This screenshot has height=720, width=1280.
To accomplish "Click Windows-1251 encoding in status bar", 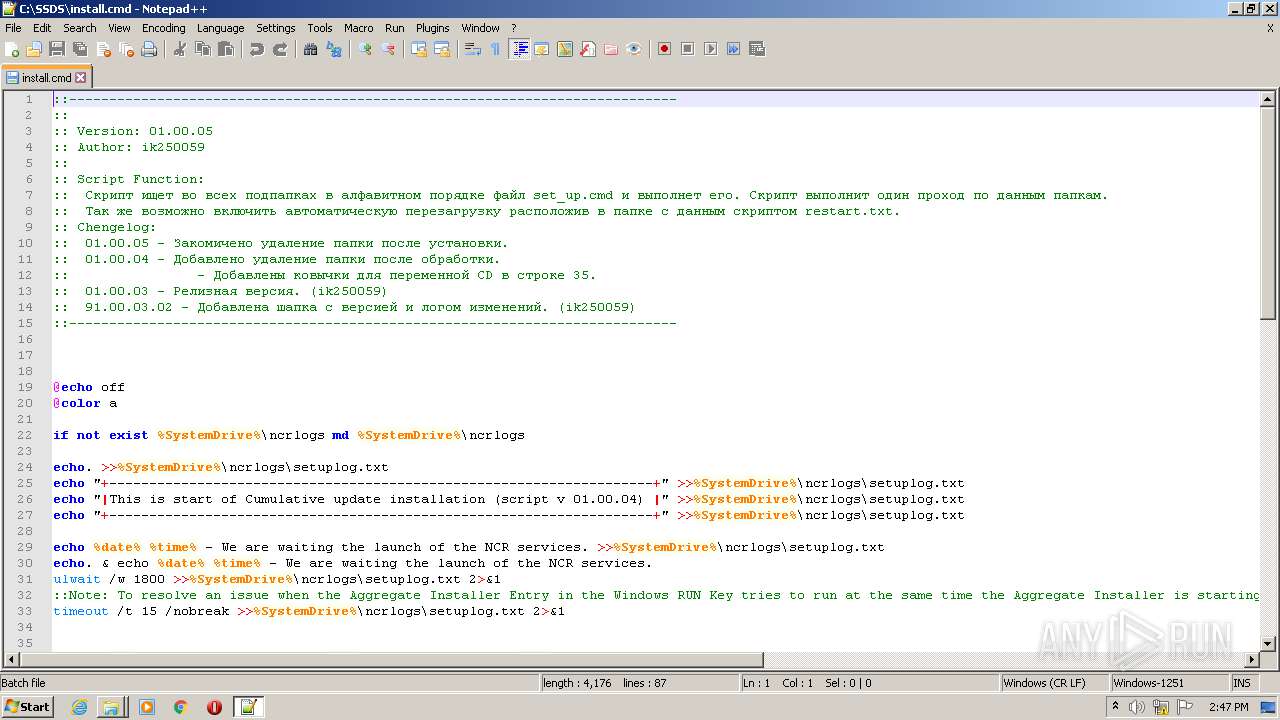I will 1169,683.
